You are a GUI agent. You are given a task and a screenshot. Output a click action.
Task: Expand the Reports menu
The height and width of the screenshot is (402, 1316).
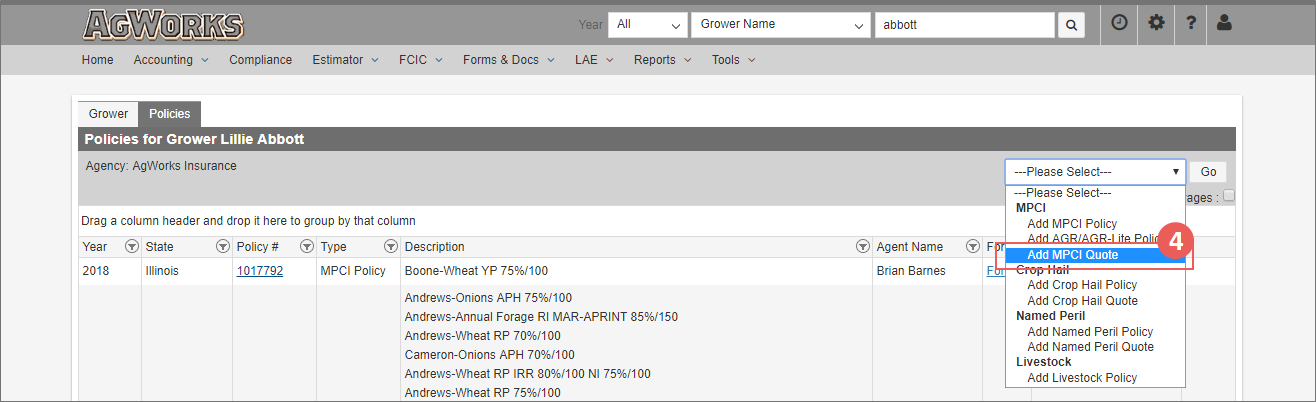pyautogui.click(x=664, y=60)
